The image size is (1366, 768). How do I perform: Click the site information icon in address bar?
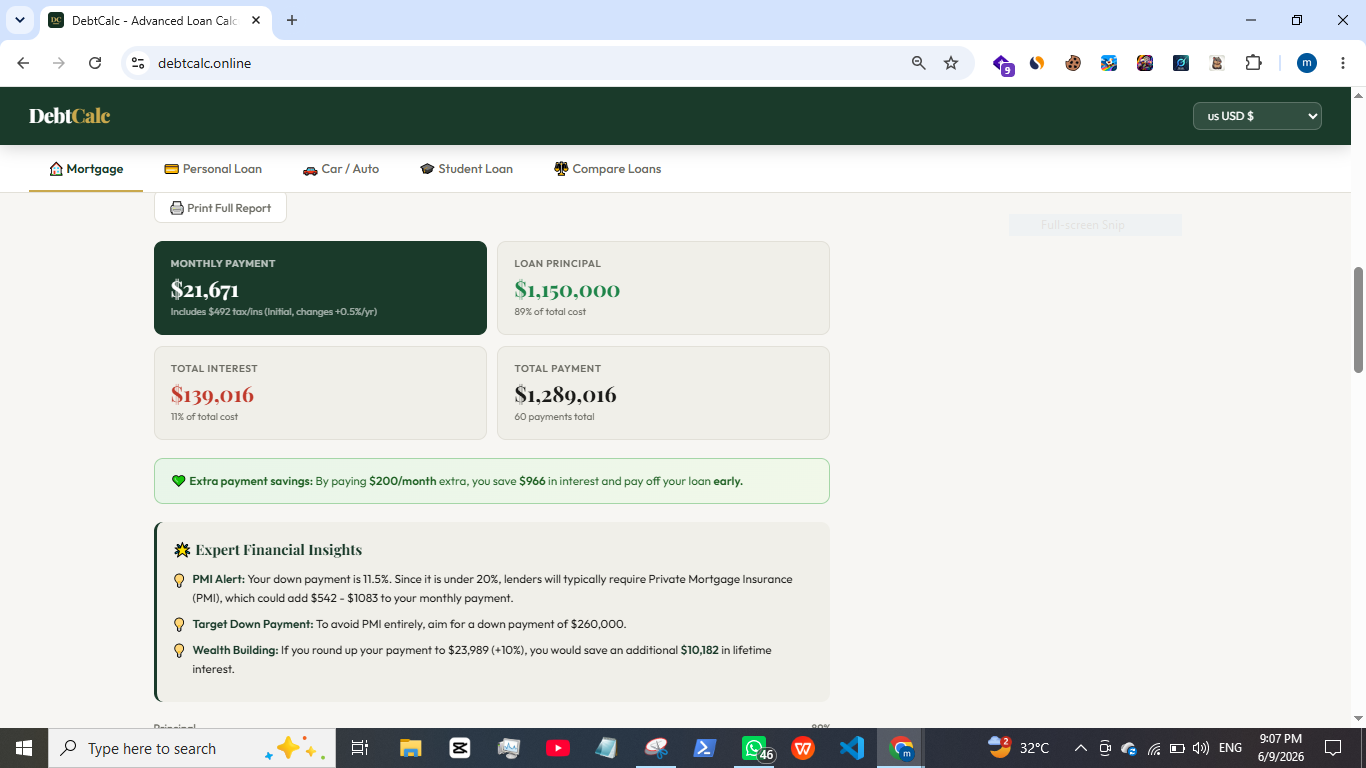(139, 63)
